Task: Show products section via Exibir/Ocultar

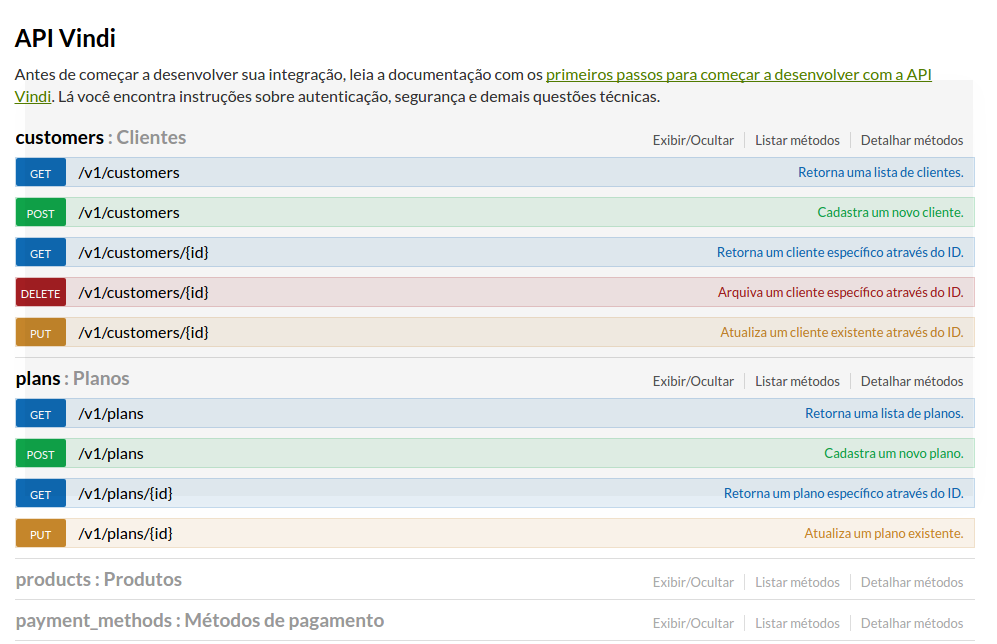Action: pyautogui.click(x=693, y=582)
